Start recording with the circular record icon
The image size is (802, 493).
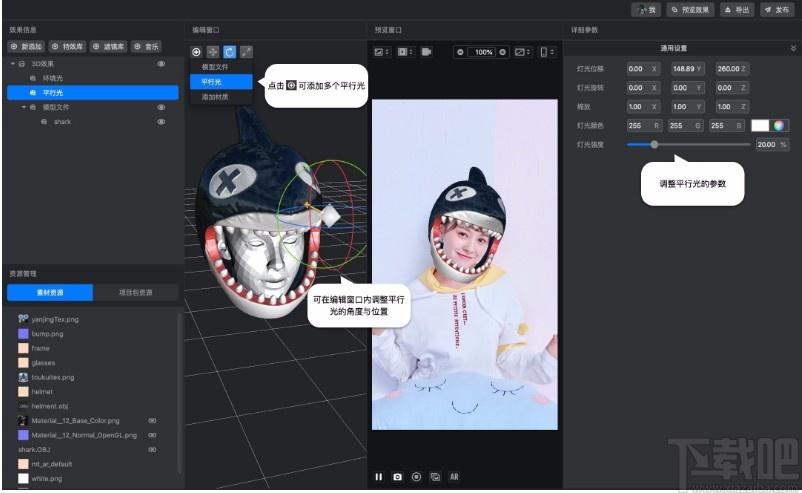point(416,477)
